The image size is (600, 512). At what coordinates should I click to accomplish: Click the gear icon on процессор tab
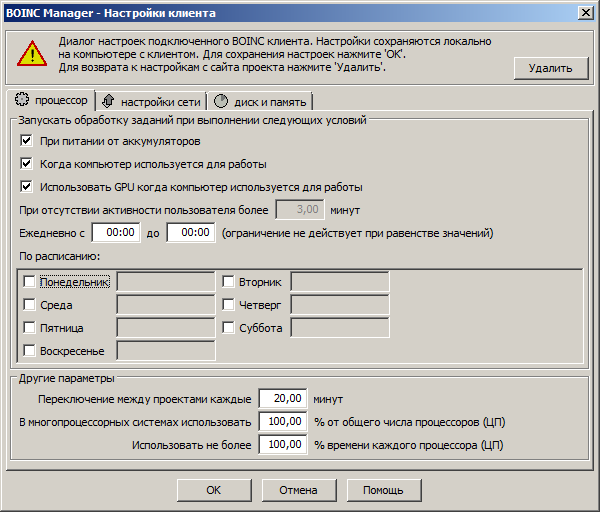pos(22,100)
